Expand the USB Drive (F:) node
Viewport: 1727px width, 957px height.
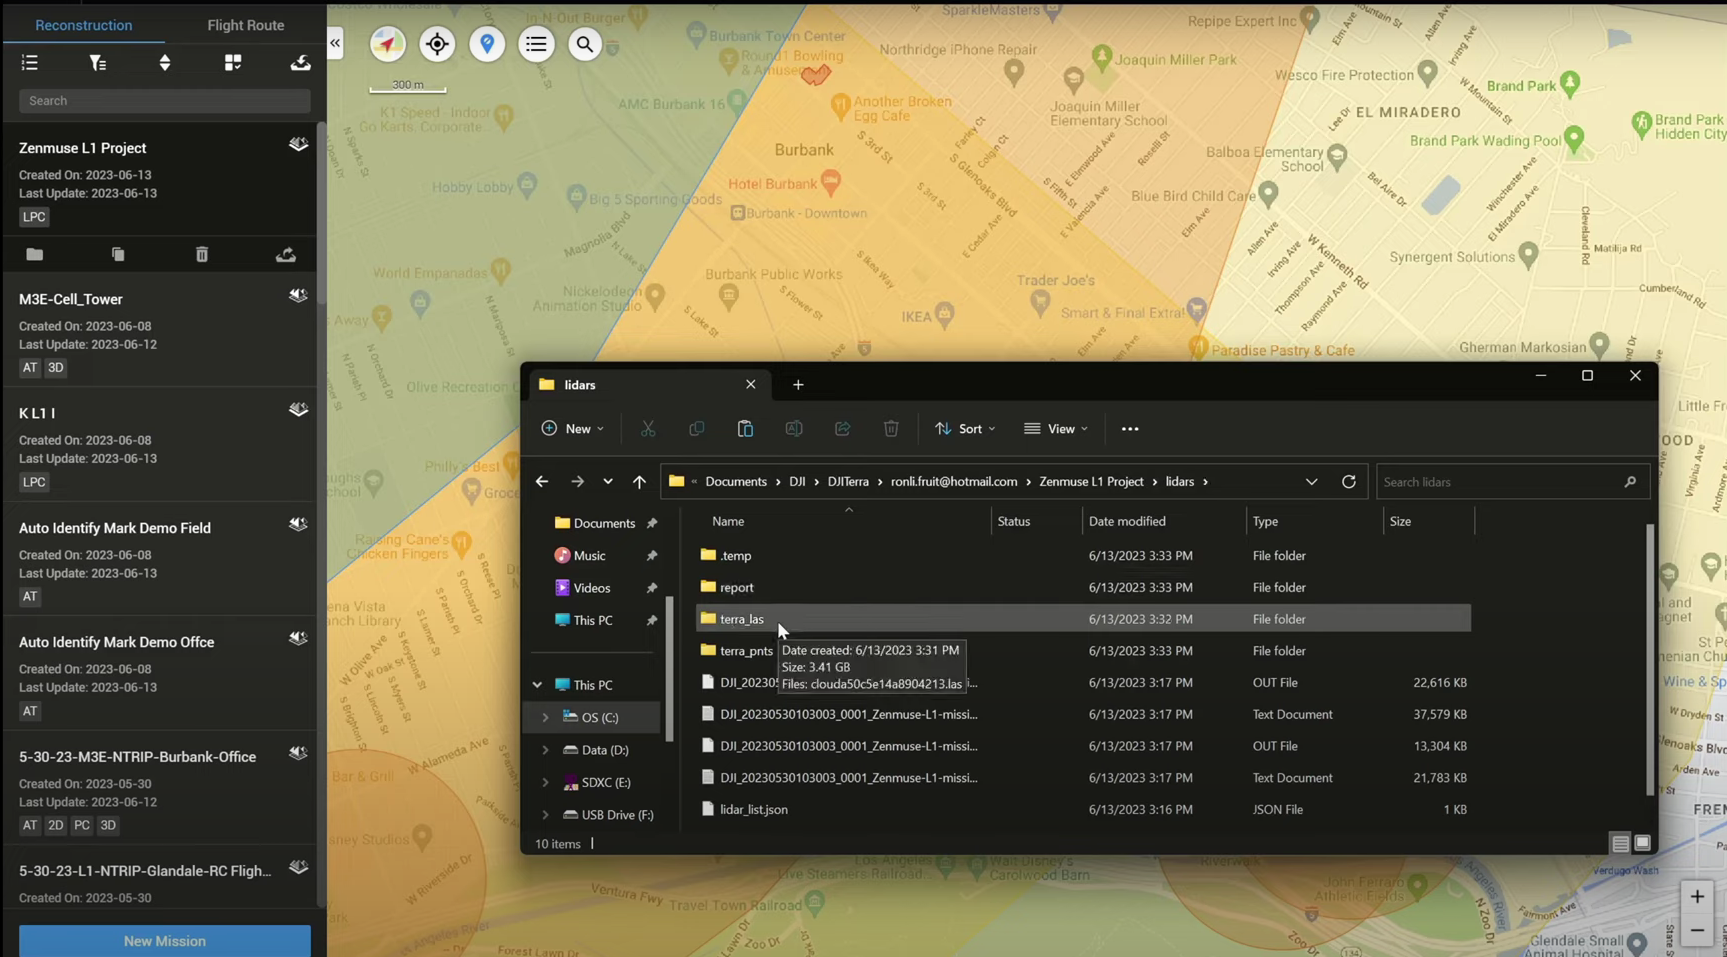point(545,815)
